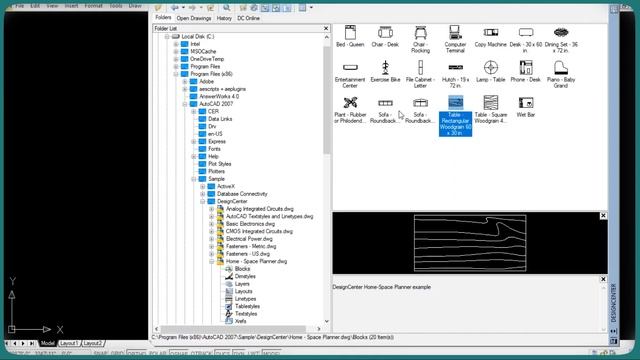Collapse the AutoCAD 2007 folder
This screenshot has width=640, height=360.
[x=185, y=104]
